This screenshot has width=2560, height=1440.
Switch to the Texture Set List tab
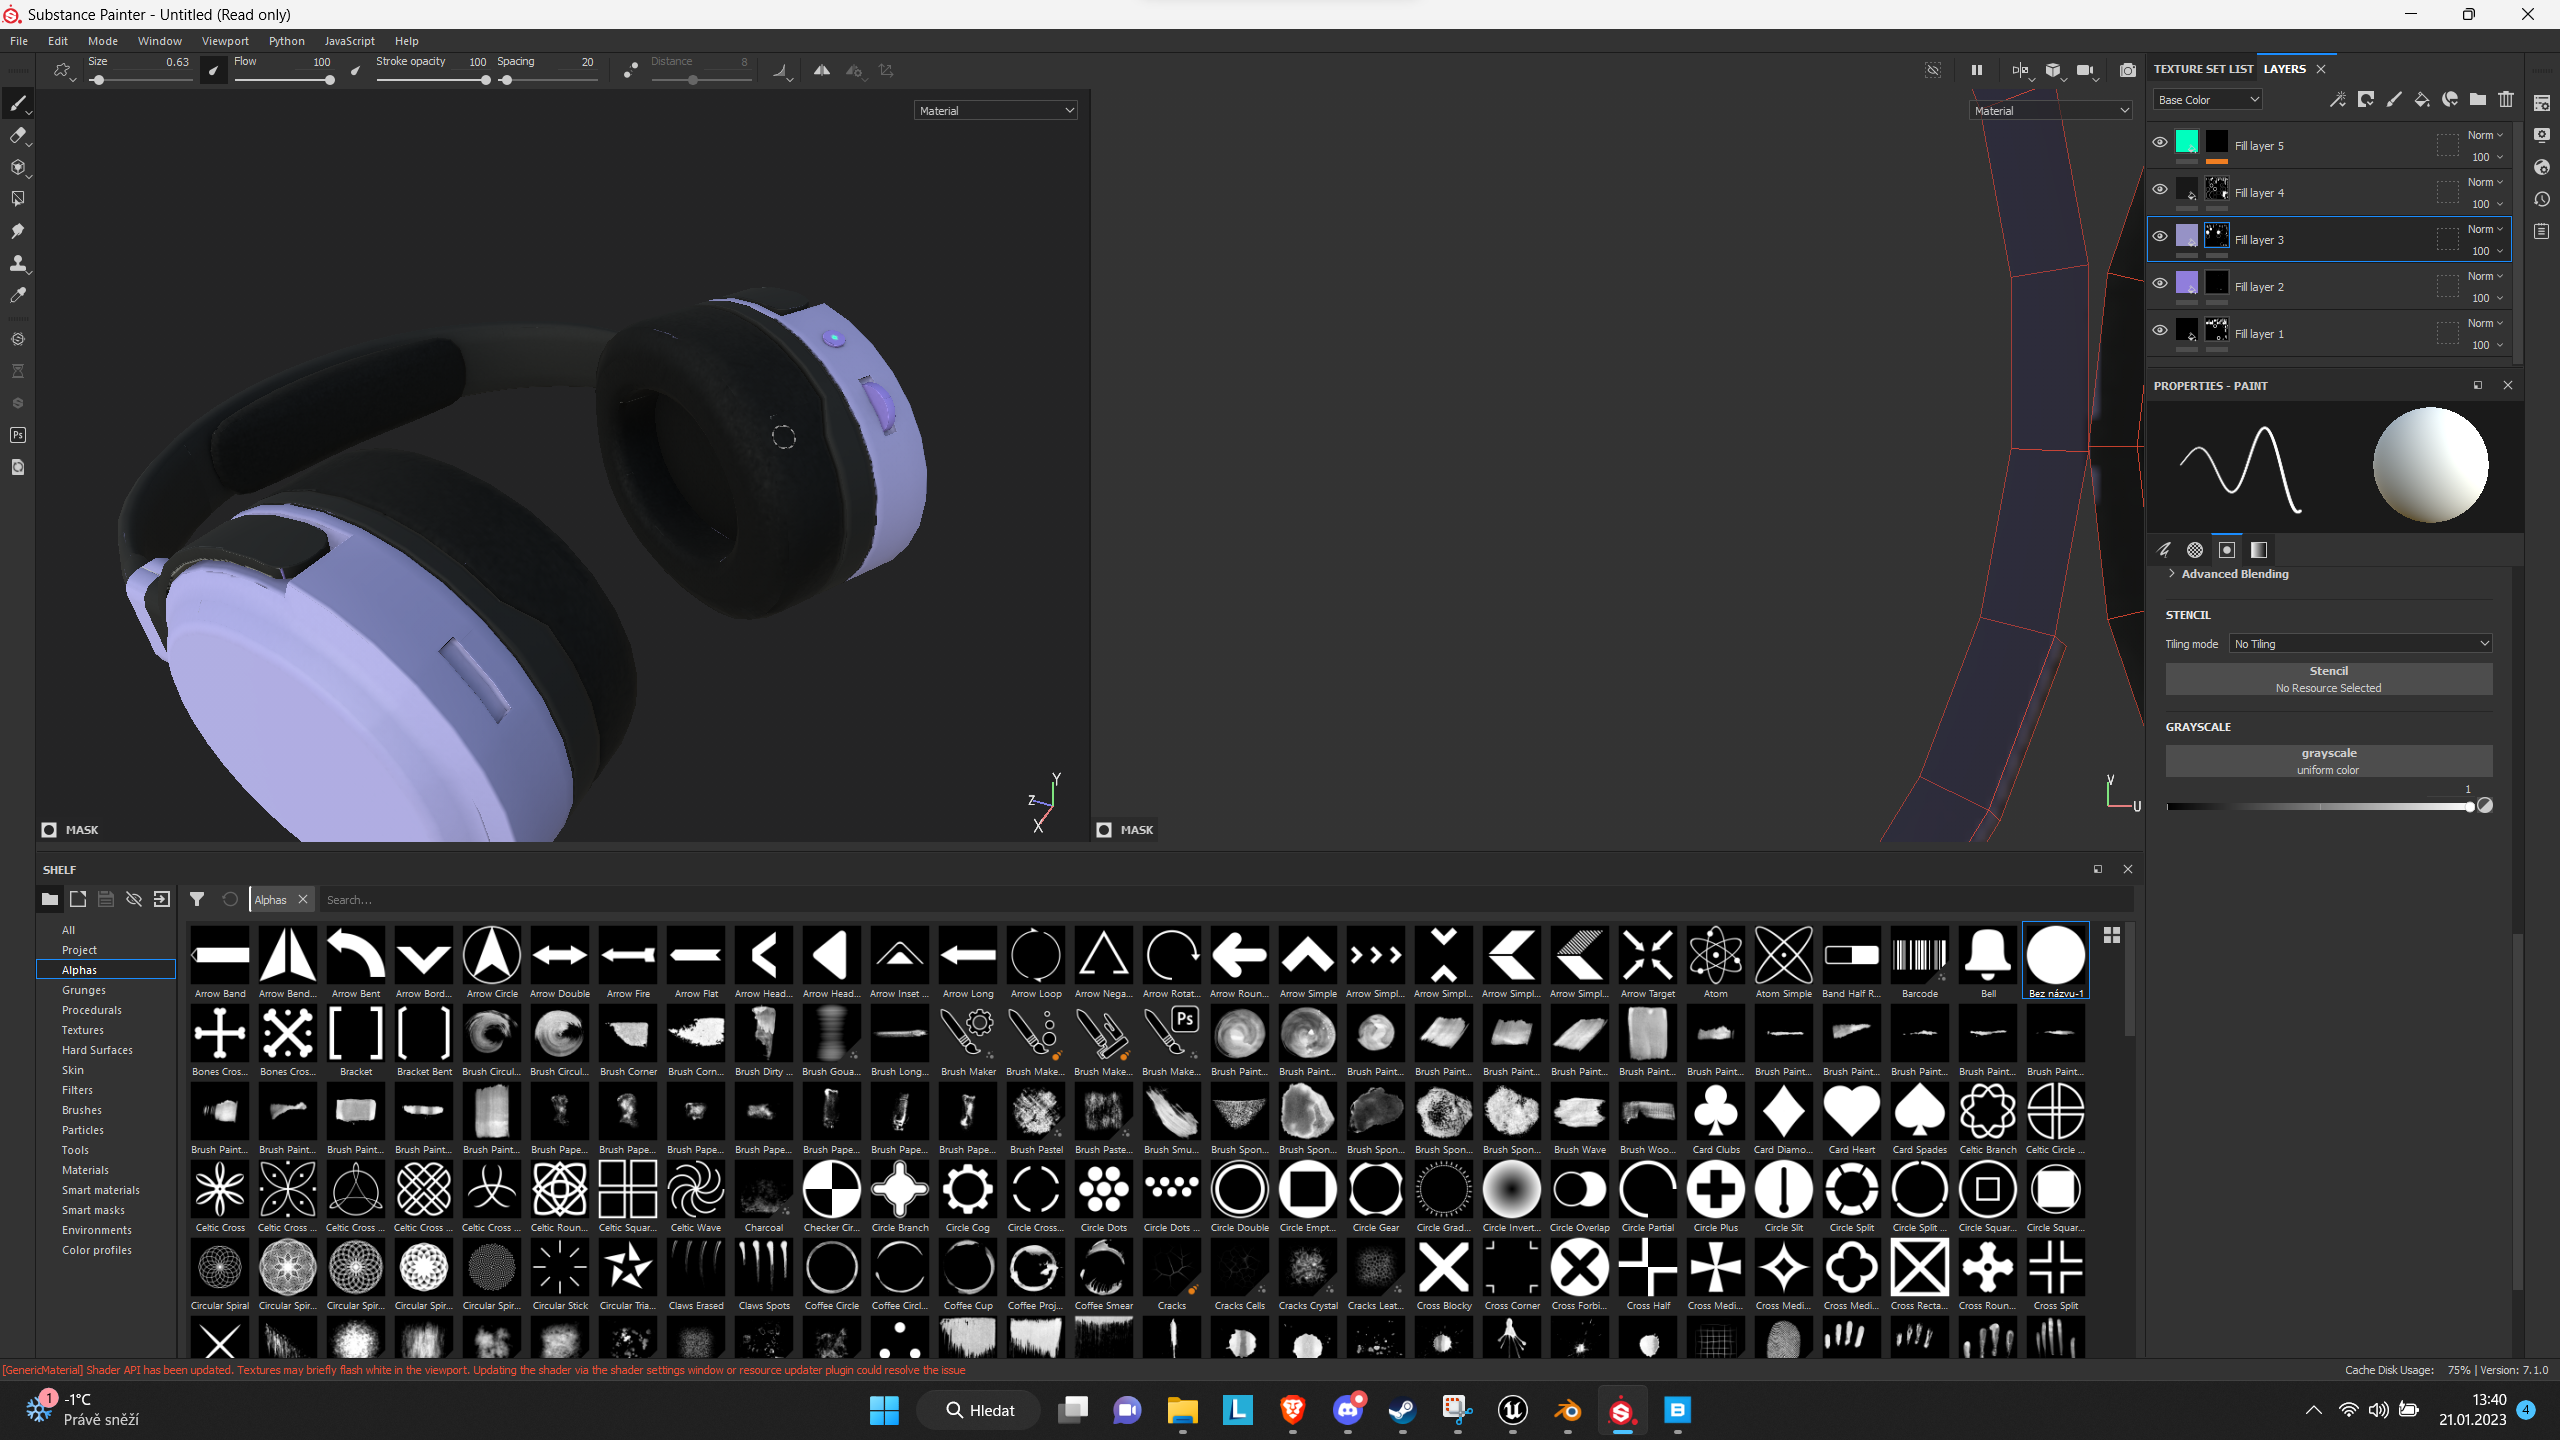tap(2203, 69)
